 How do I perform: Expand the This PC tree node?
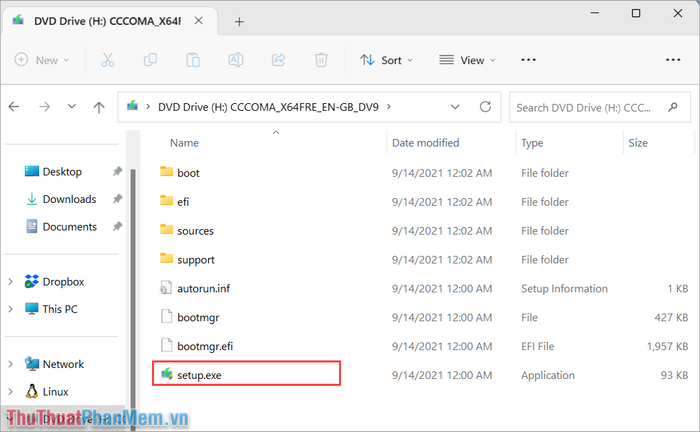[11, 309]
